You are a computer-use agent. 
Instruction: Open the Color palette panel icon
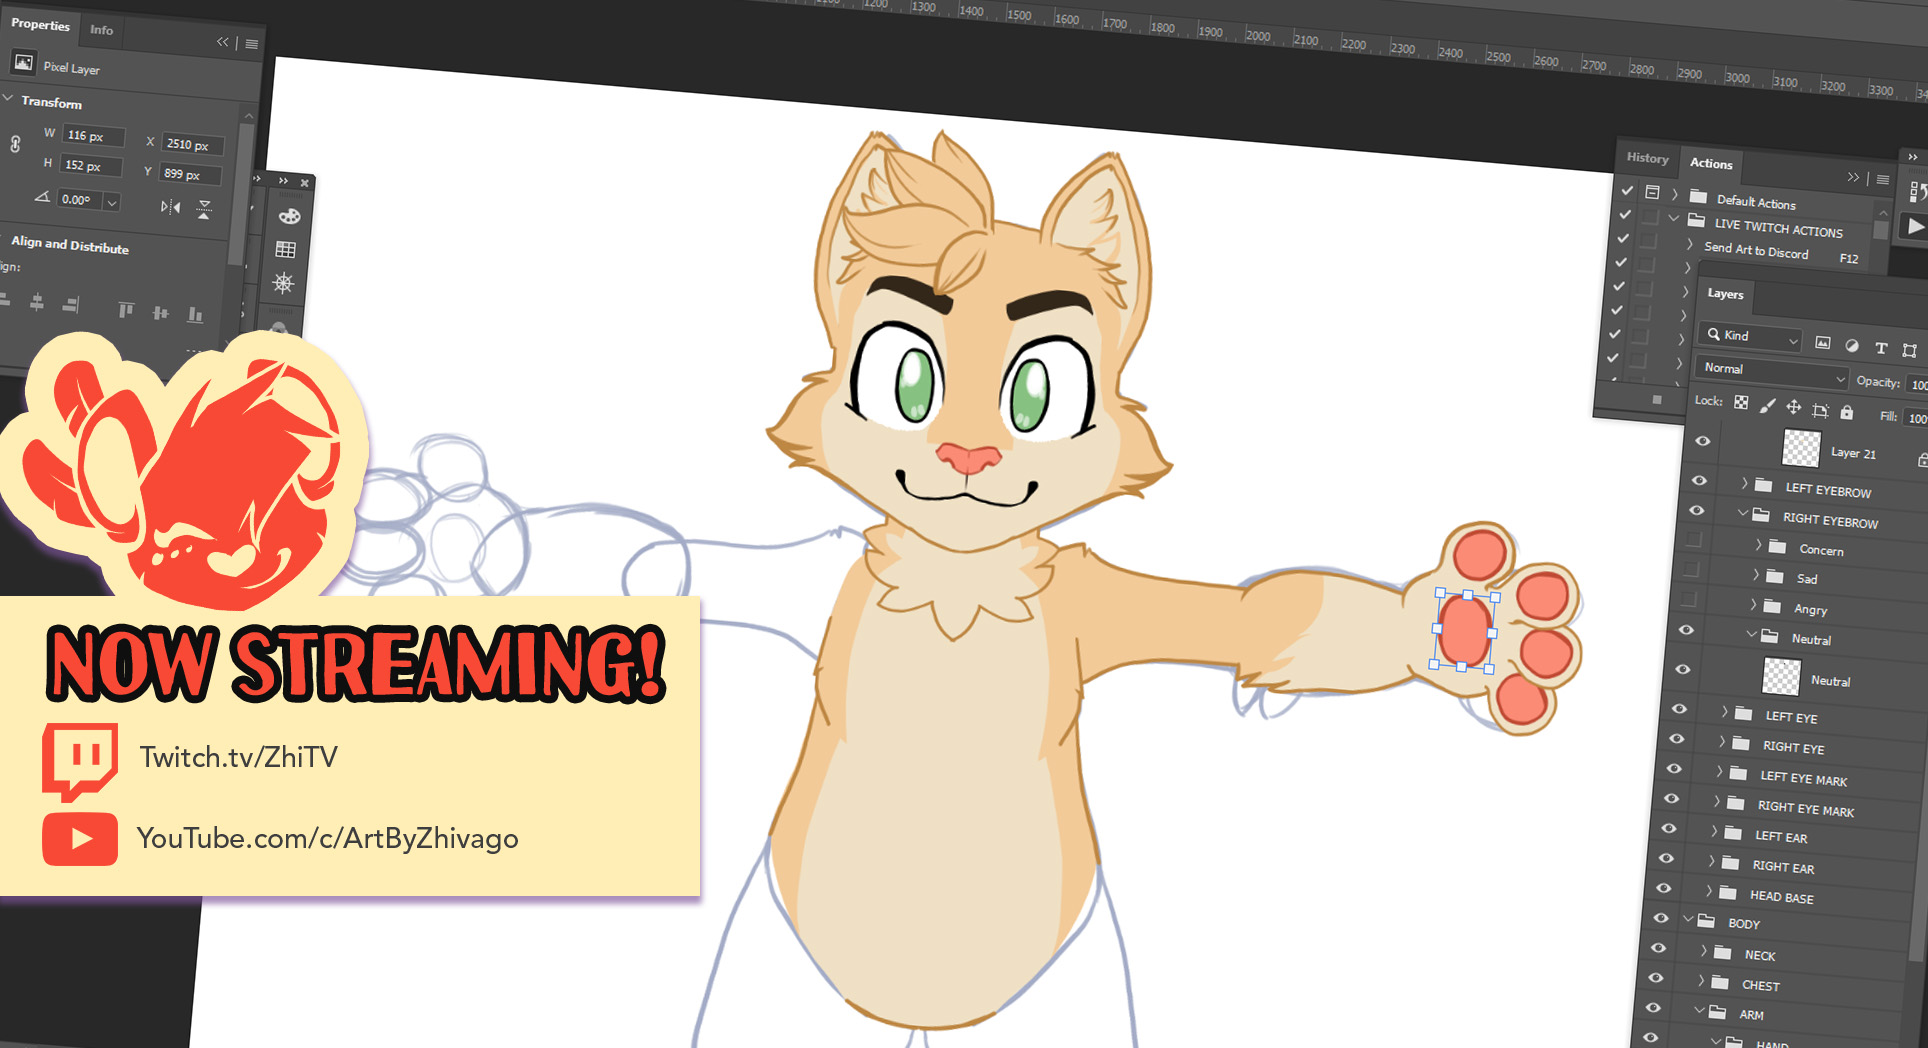[x=289, y=216]
